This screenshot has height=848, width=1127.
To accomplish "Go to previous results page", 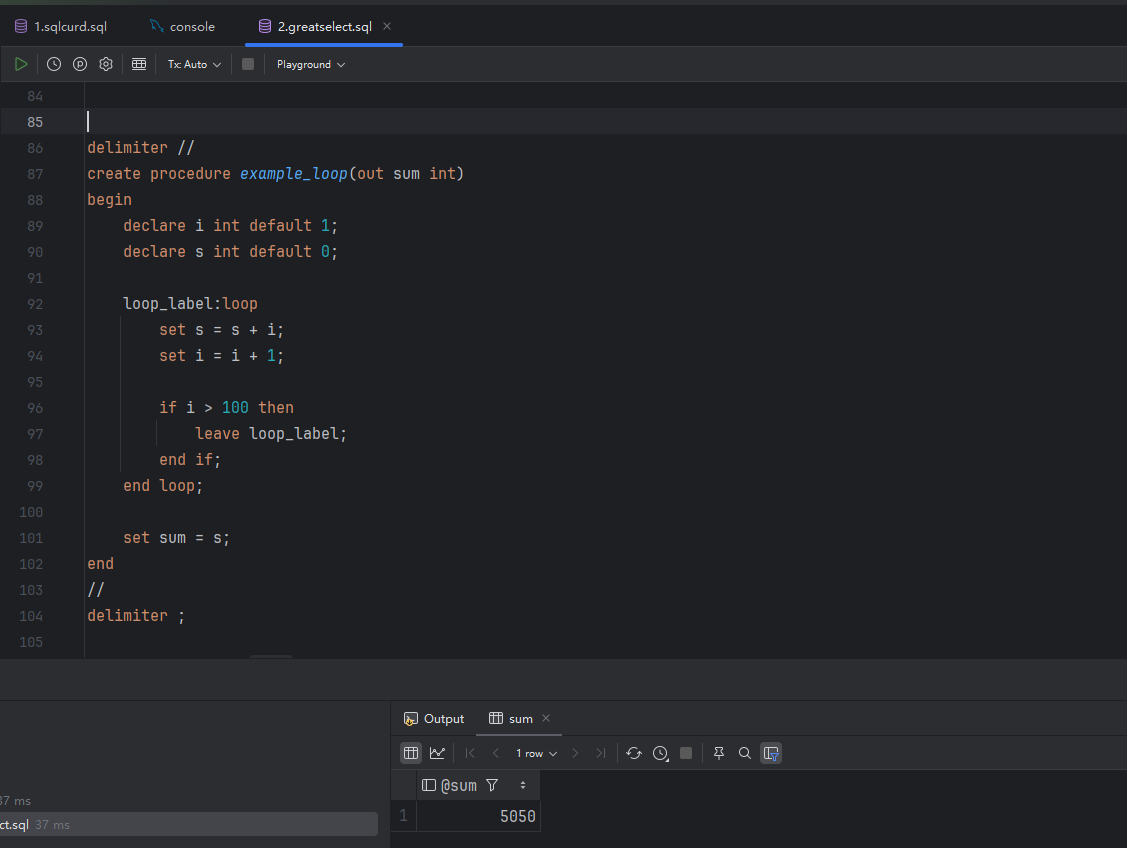I will pyautogui.click(x=495, y=753).
